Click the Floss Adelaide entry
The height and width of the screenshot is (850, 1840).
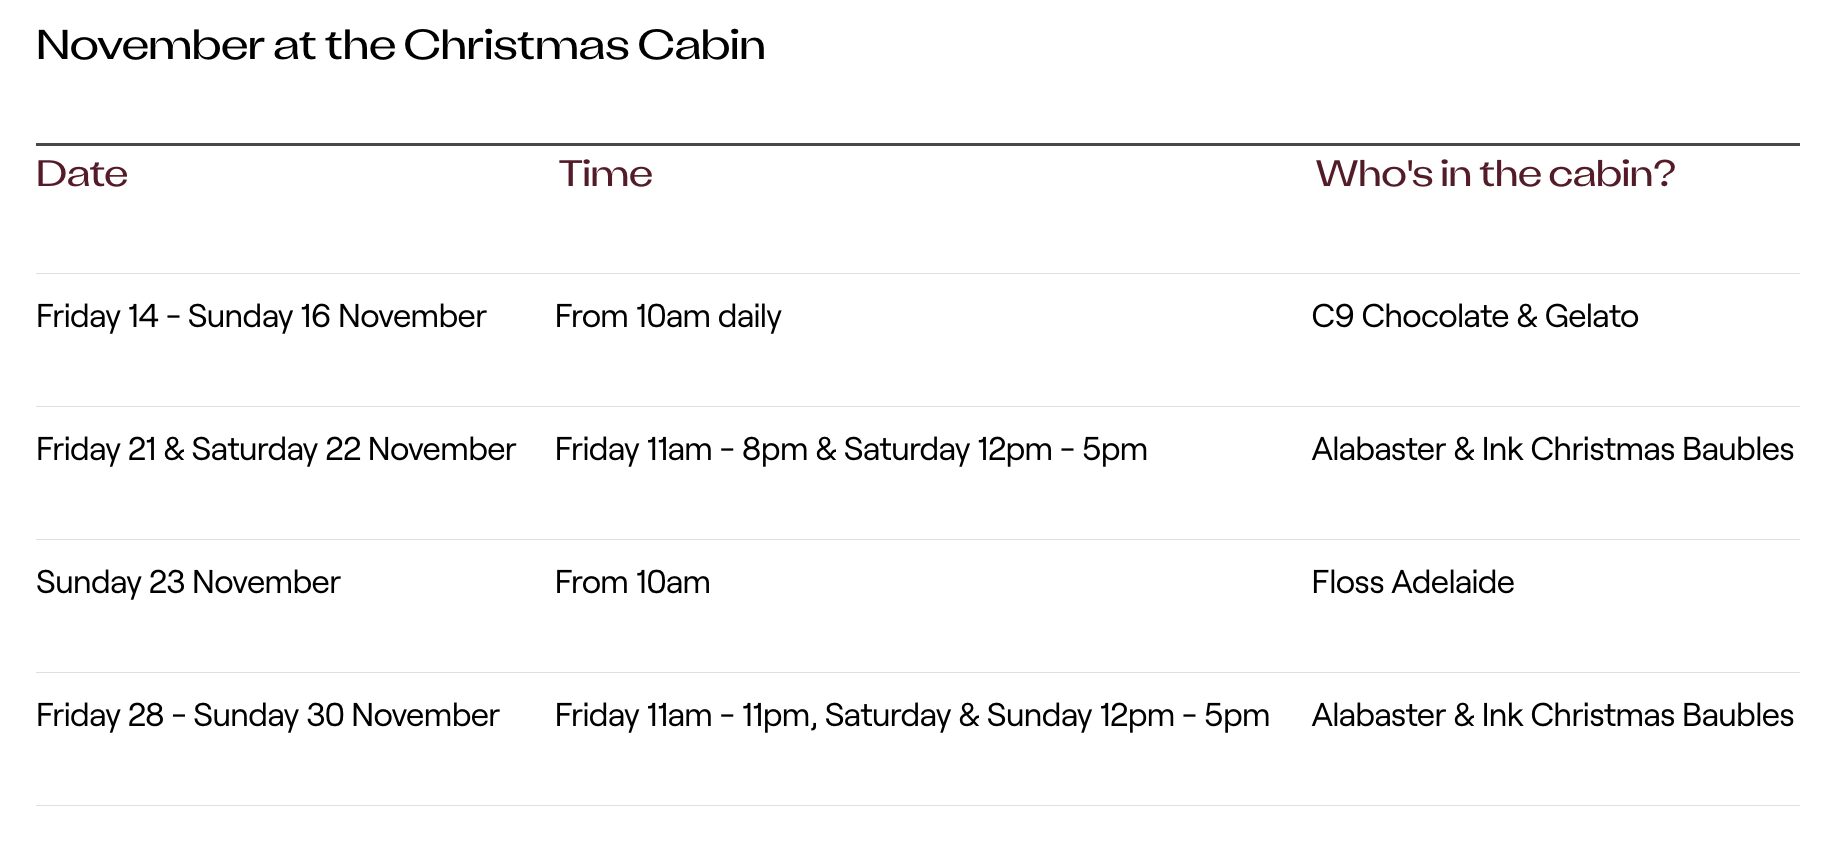click(x=1412, y=583)
